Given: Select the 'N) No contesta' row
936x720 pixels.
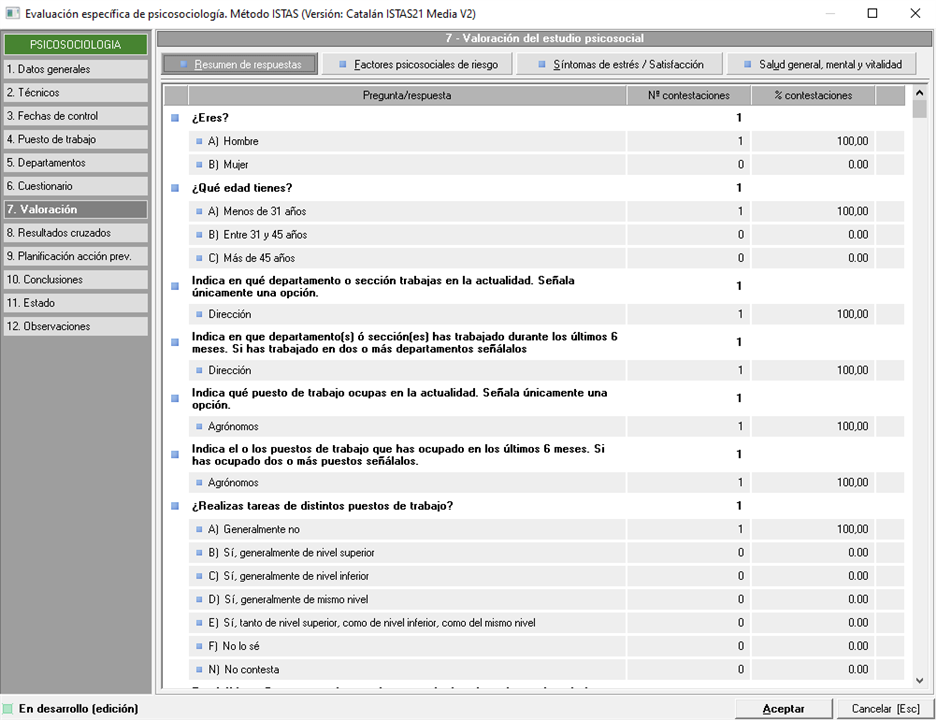Looking at the screenshot, I should click(x=400, y=670).
